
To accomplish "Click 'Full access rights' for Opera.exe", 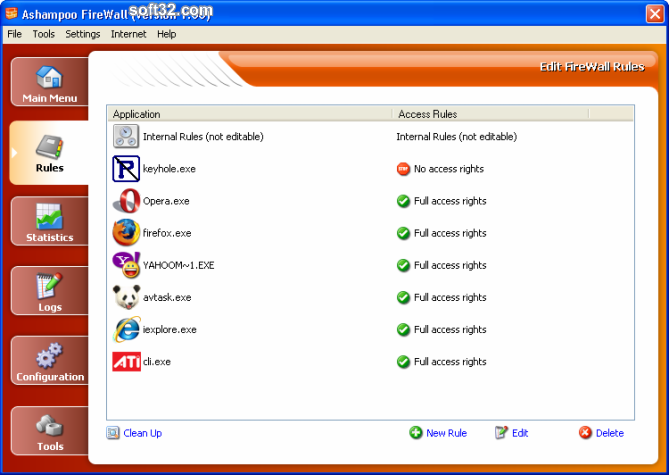I will click(450, 201).
